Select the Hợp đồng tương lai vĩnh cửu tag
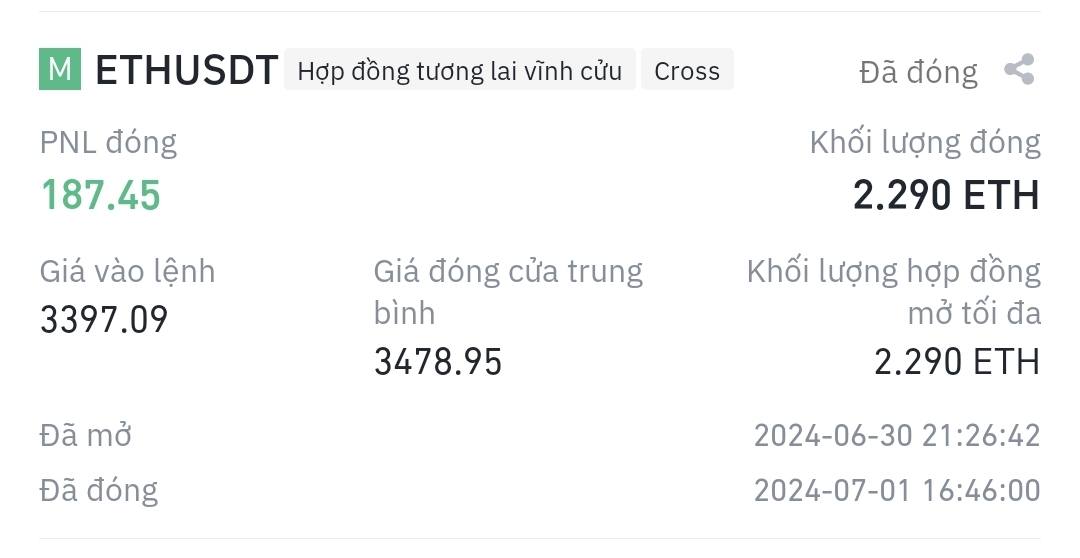The image size is (1080, 558). pos(459,70)
